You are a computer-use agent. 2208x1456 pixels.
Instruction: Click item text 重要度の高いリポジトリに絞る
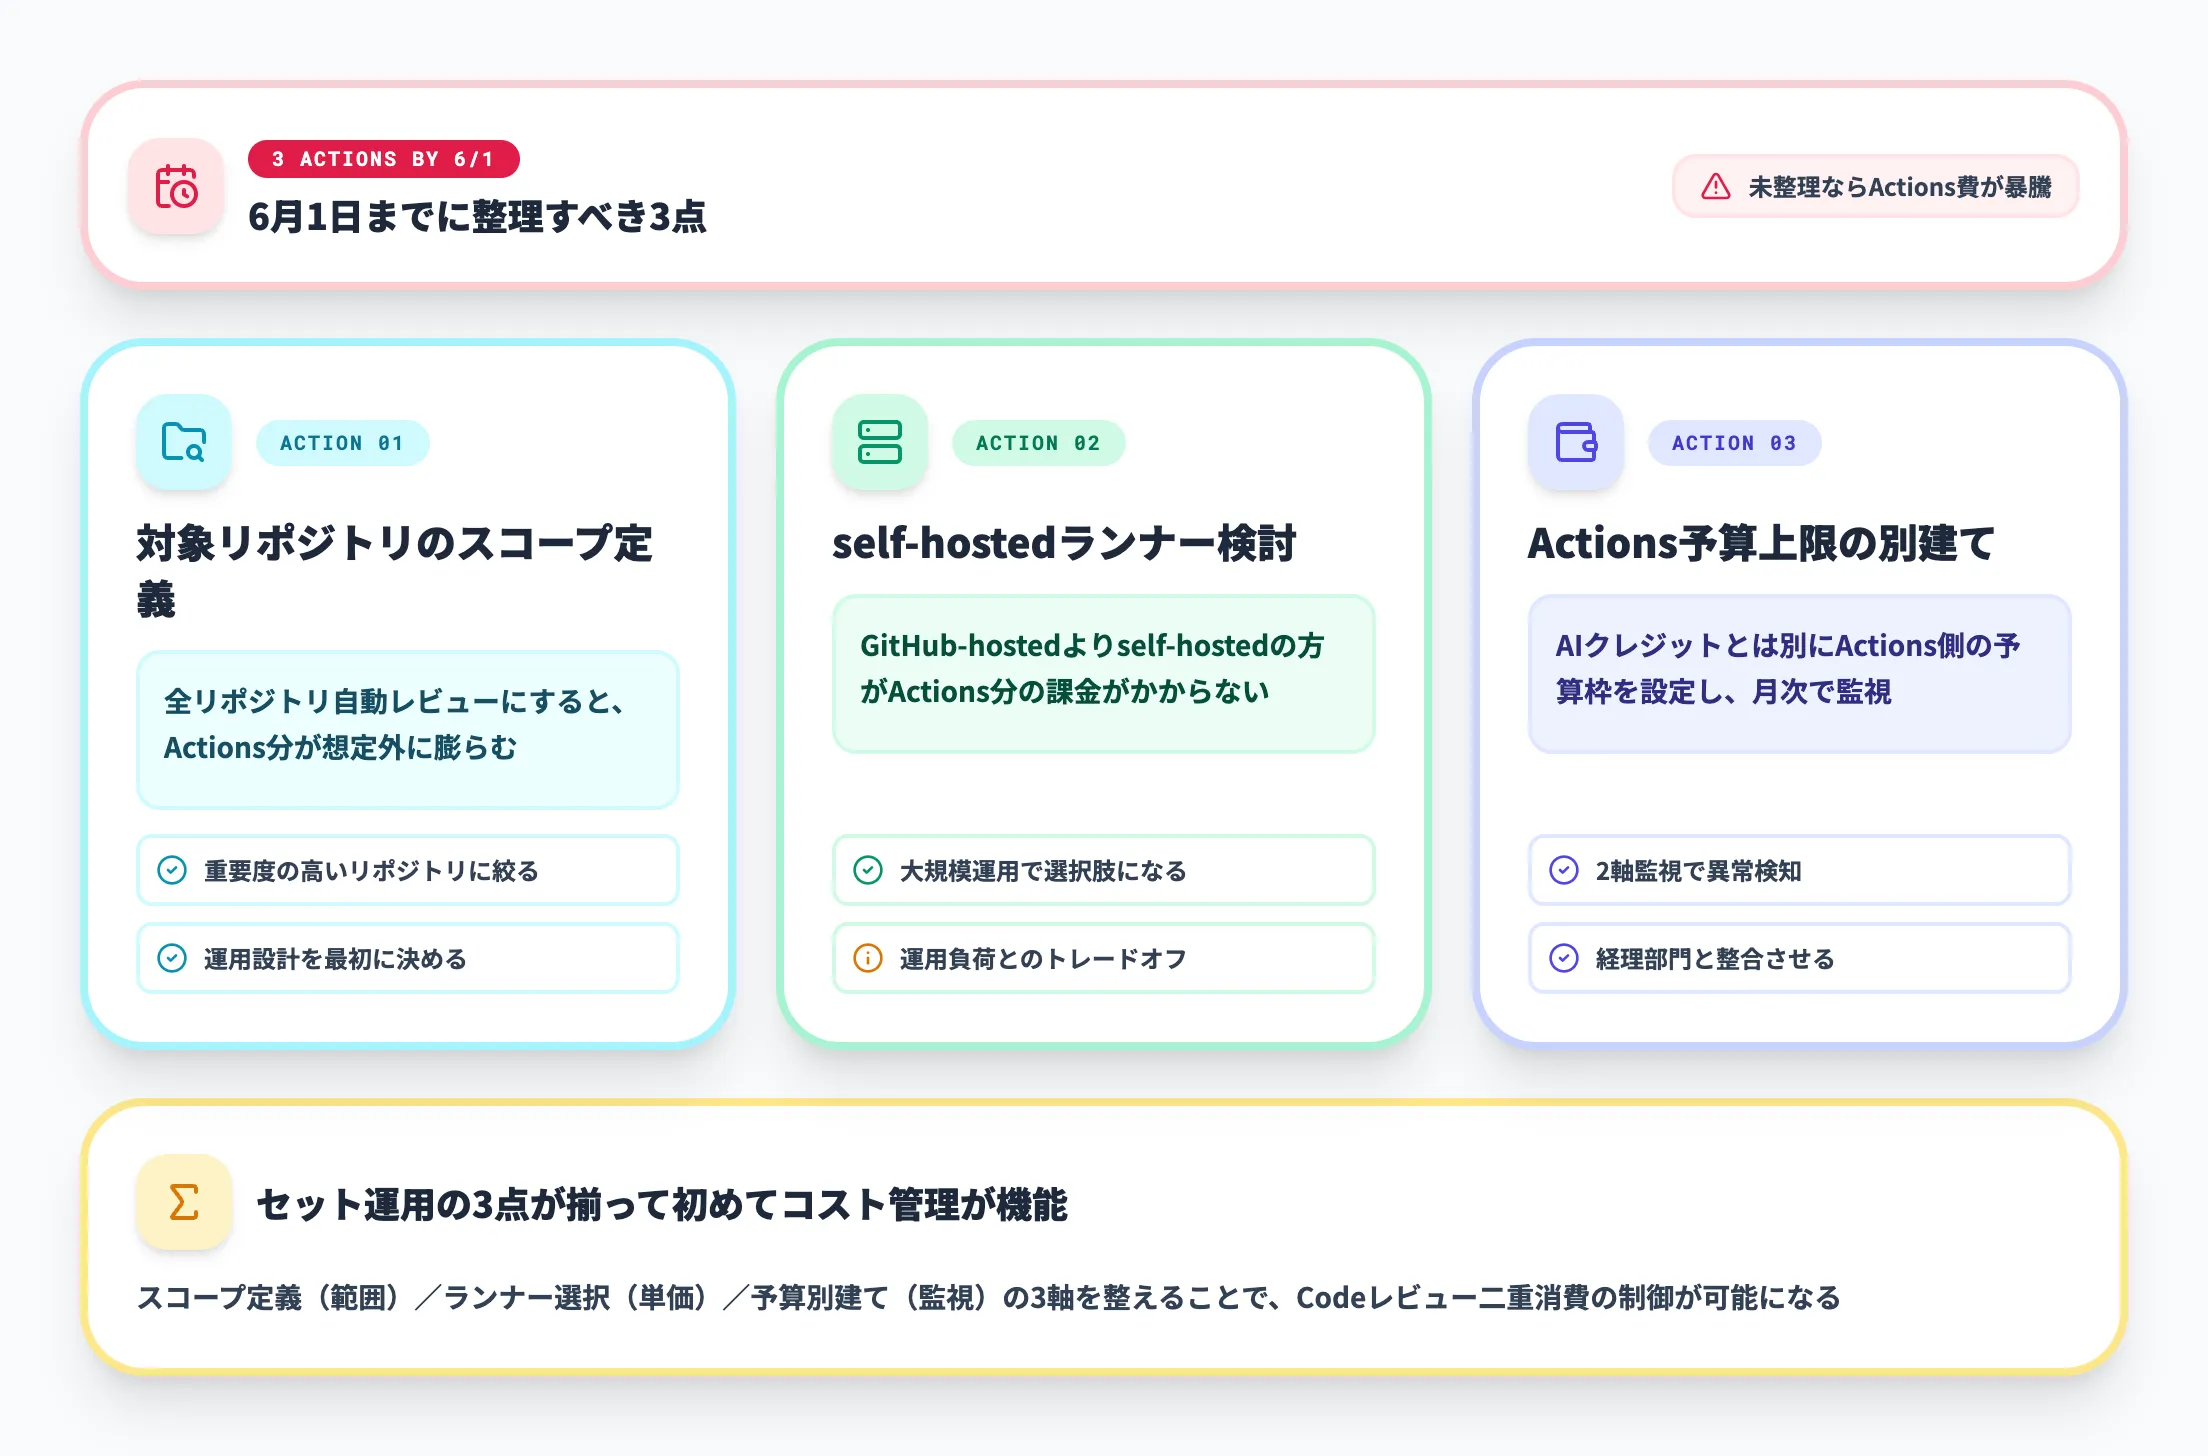(371, 871)
